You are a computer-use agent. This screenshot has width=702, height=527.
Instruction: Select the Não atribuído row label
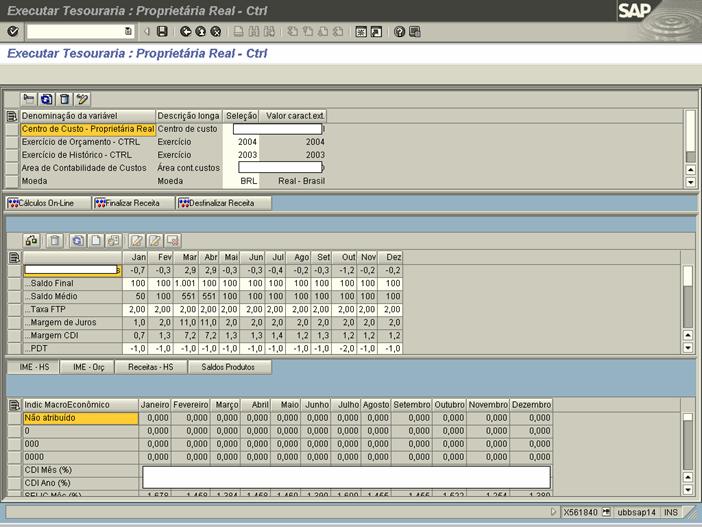pyautogui.click(x=81, y=418)
